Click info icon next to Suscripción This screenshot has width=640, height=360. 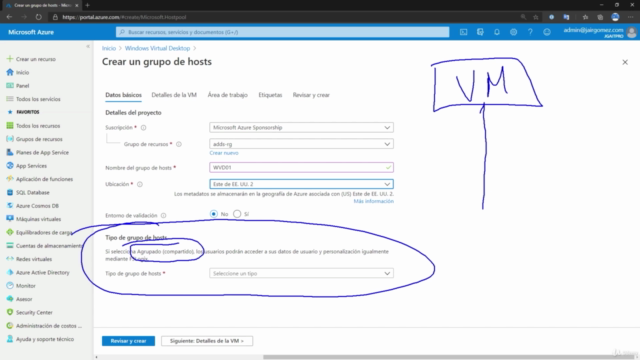[x=143, y=128]
